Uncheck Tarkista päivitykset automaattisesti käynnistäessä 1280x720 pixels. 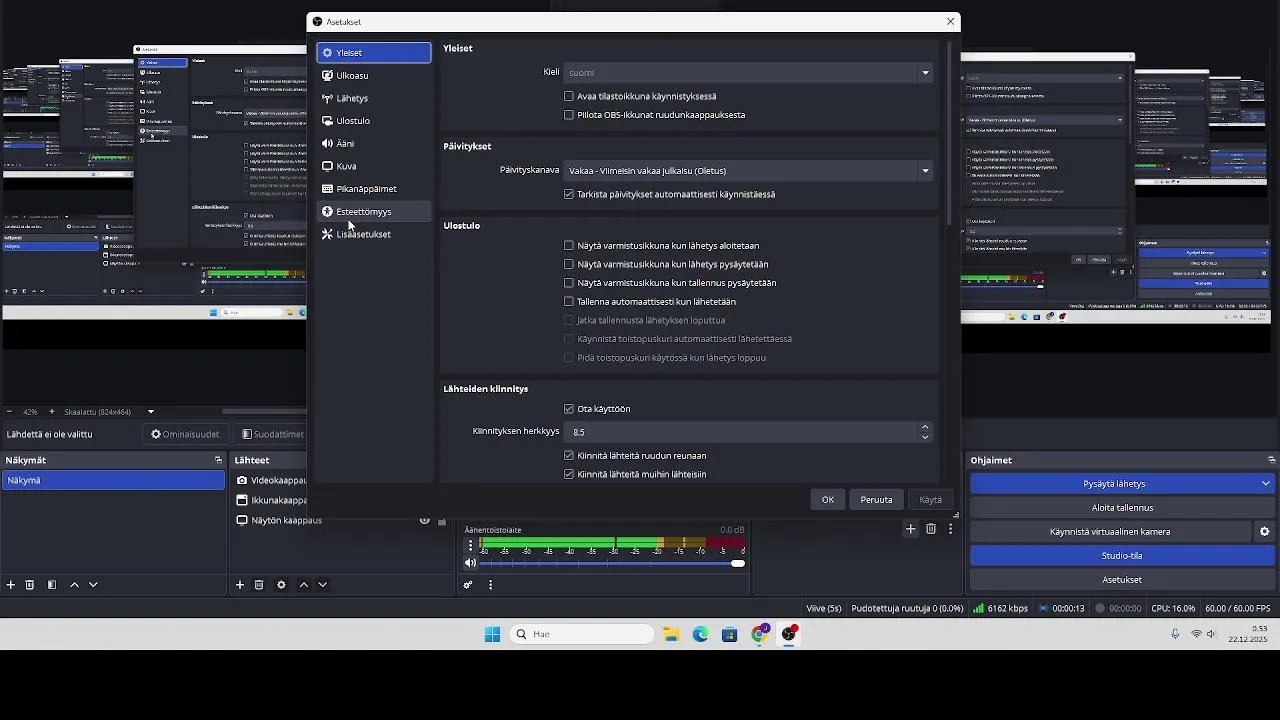[x=569, y=194]
